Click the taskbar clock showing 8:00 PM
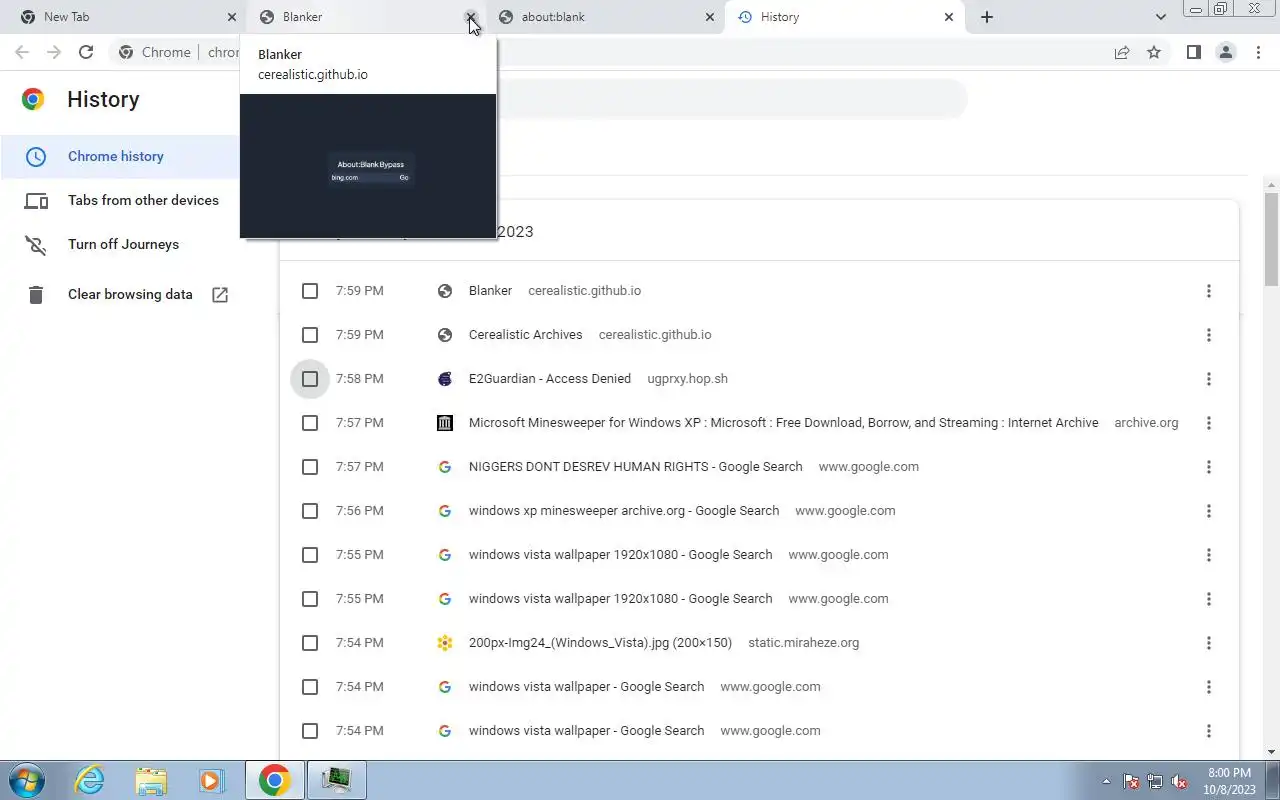This screenshot has width=1280, height=800. pyautogui.click(x=1229, y=781)
